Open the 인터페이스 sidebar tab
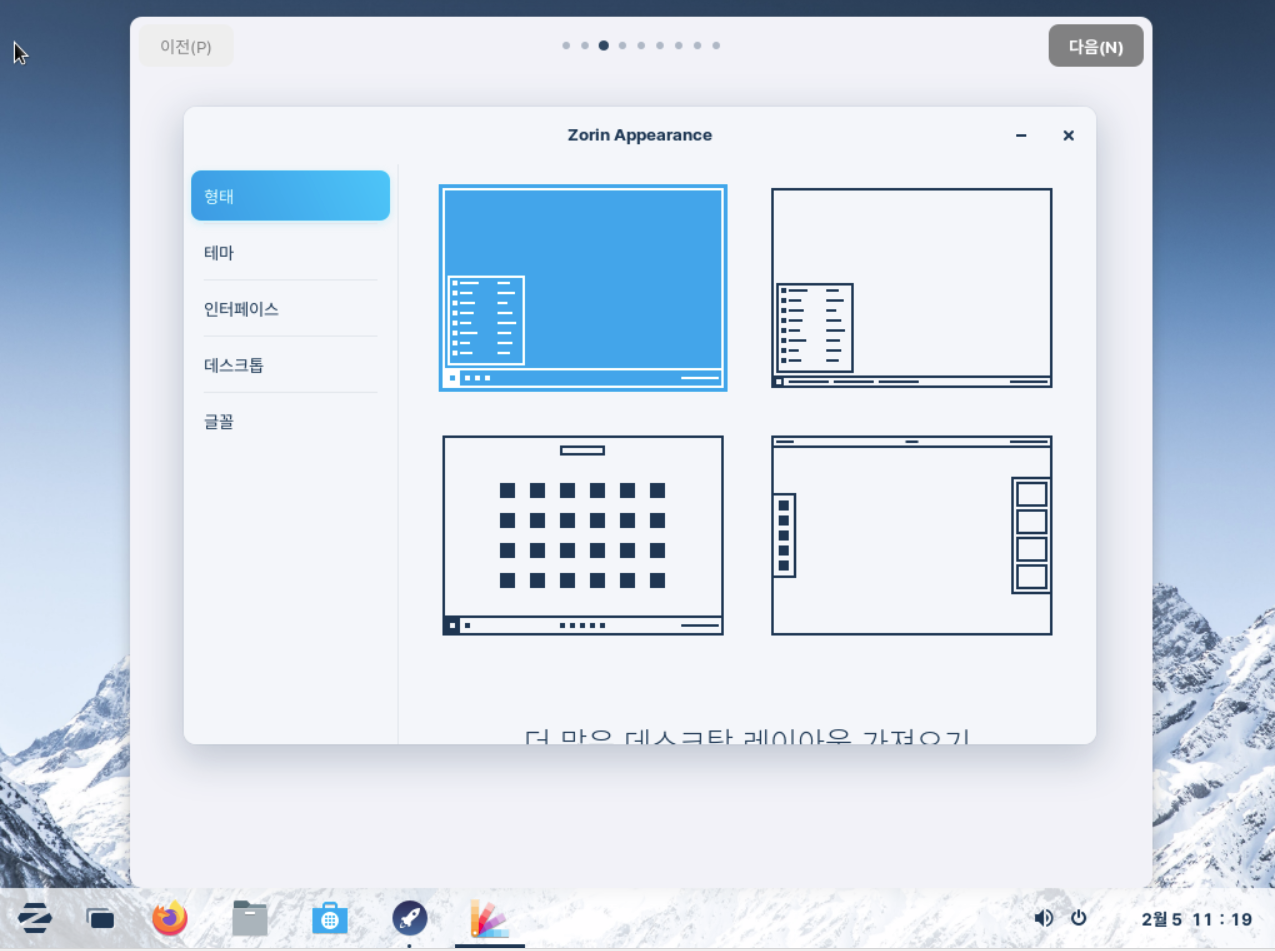Image resolution: width=1275 pixels, height=951 pixels. coord(290,309)
